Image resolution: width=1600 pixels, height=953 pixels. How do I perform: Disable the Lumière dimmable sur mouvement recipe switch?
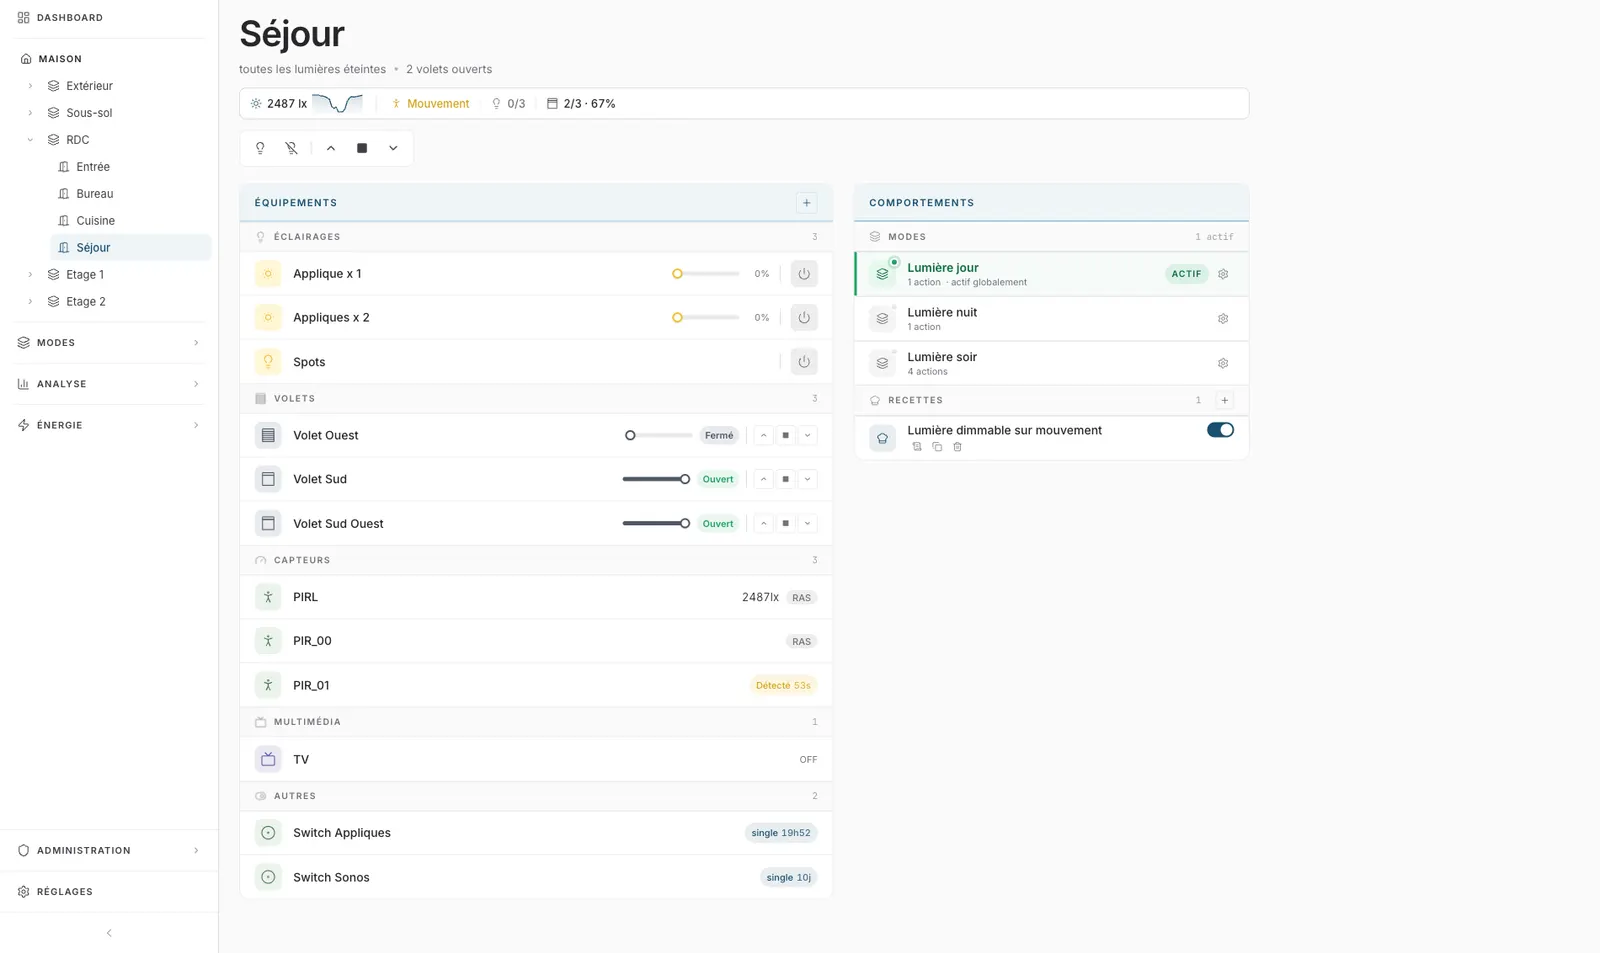click(x=1220, y=430)
